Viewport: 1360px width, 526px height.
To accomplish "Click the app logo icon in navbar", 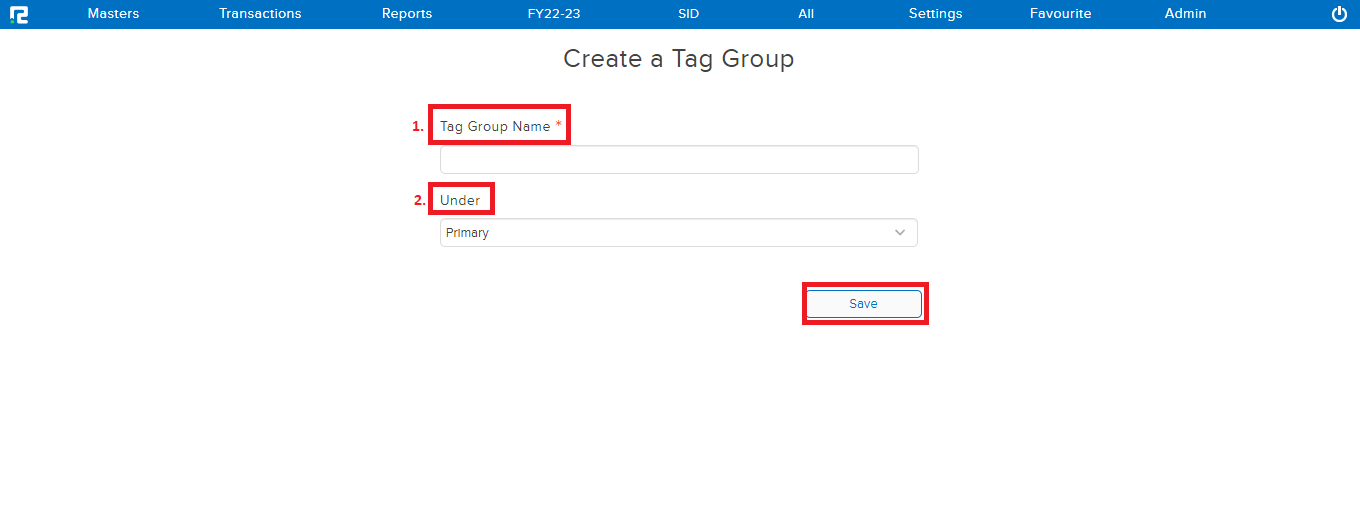I will tap(19, 14).
